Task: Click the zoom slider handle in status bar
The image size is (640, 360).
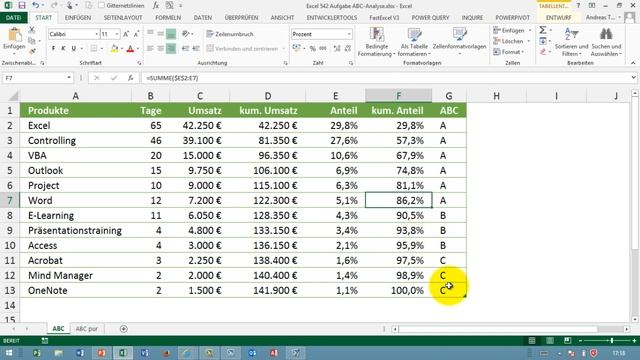Action: click(611, 340)
